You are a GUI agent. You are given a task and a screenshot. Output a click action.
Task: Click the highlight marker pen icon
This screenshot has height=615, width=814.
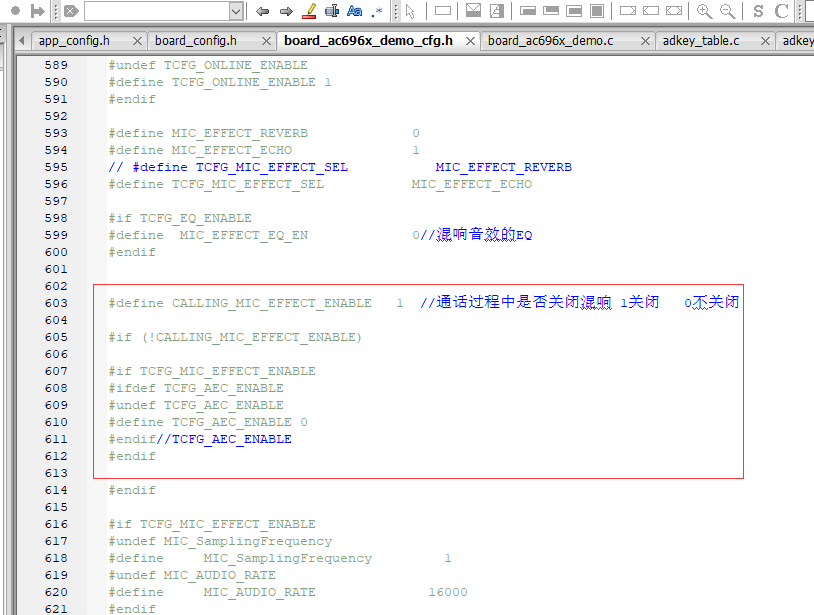click(309, 11)
